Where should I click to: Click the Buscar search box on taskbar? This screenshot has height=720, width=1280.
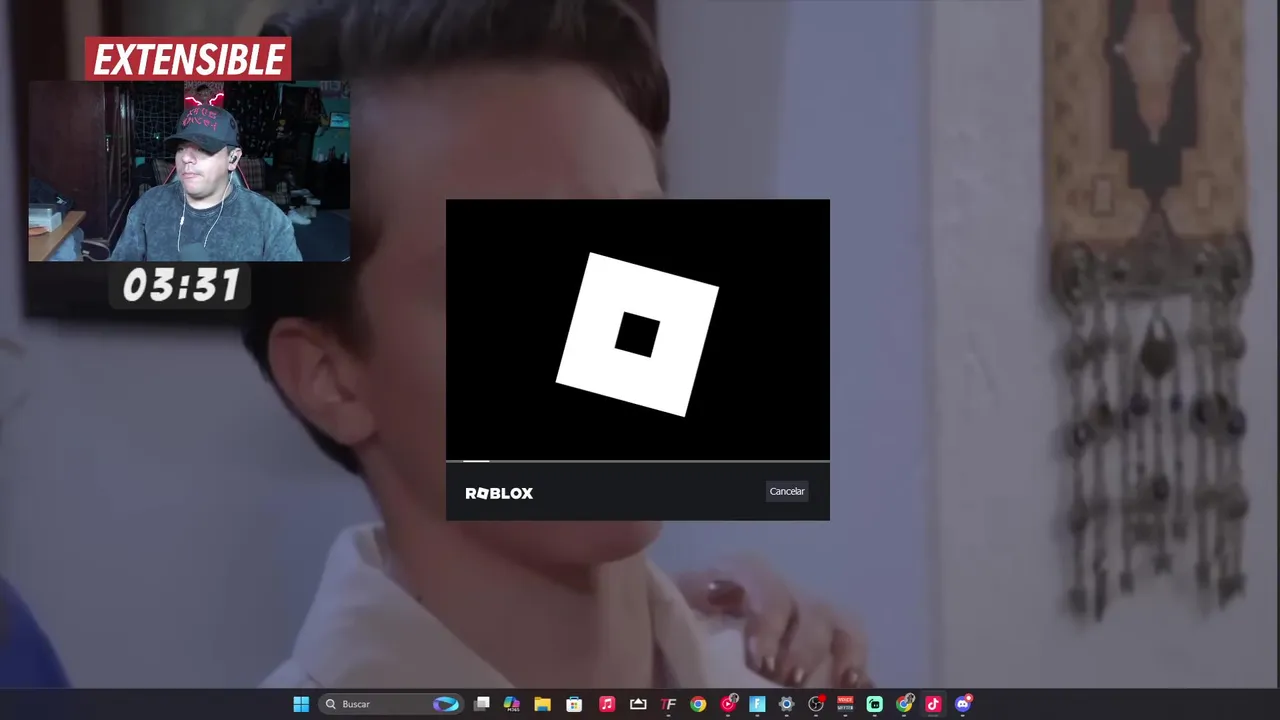pos(391,704)
